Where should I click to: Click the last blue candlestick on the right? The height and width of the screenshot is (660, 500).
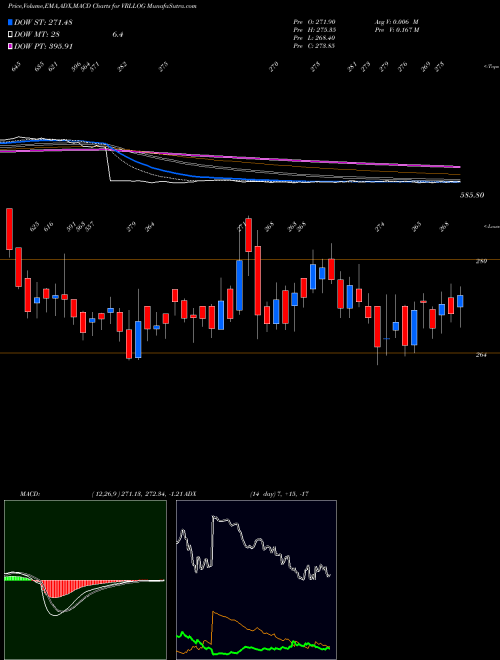click(460, 301)
